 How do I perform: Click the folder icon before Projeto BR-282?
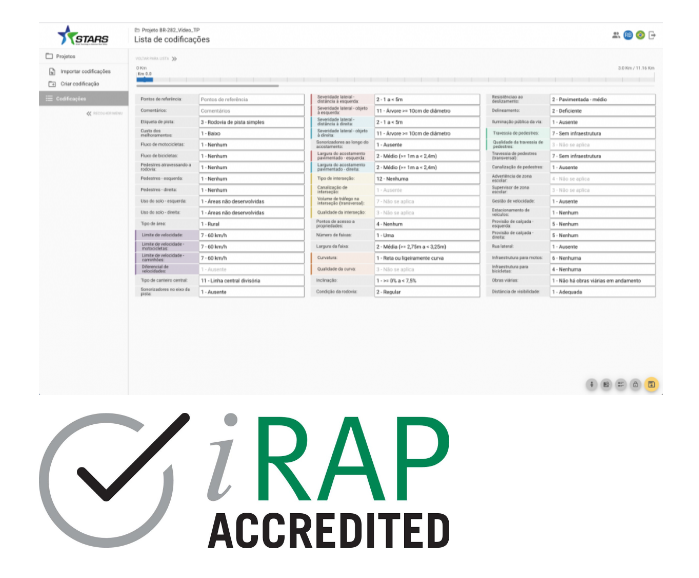137,30
